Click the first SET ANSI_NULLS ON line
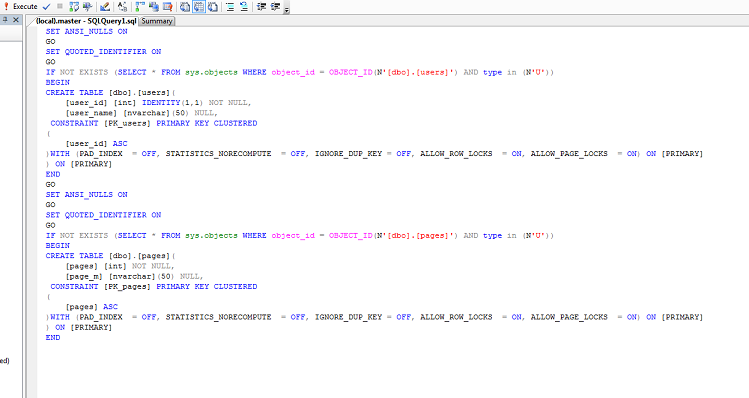 tap(86, 32)
